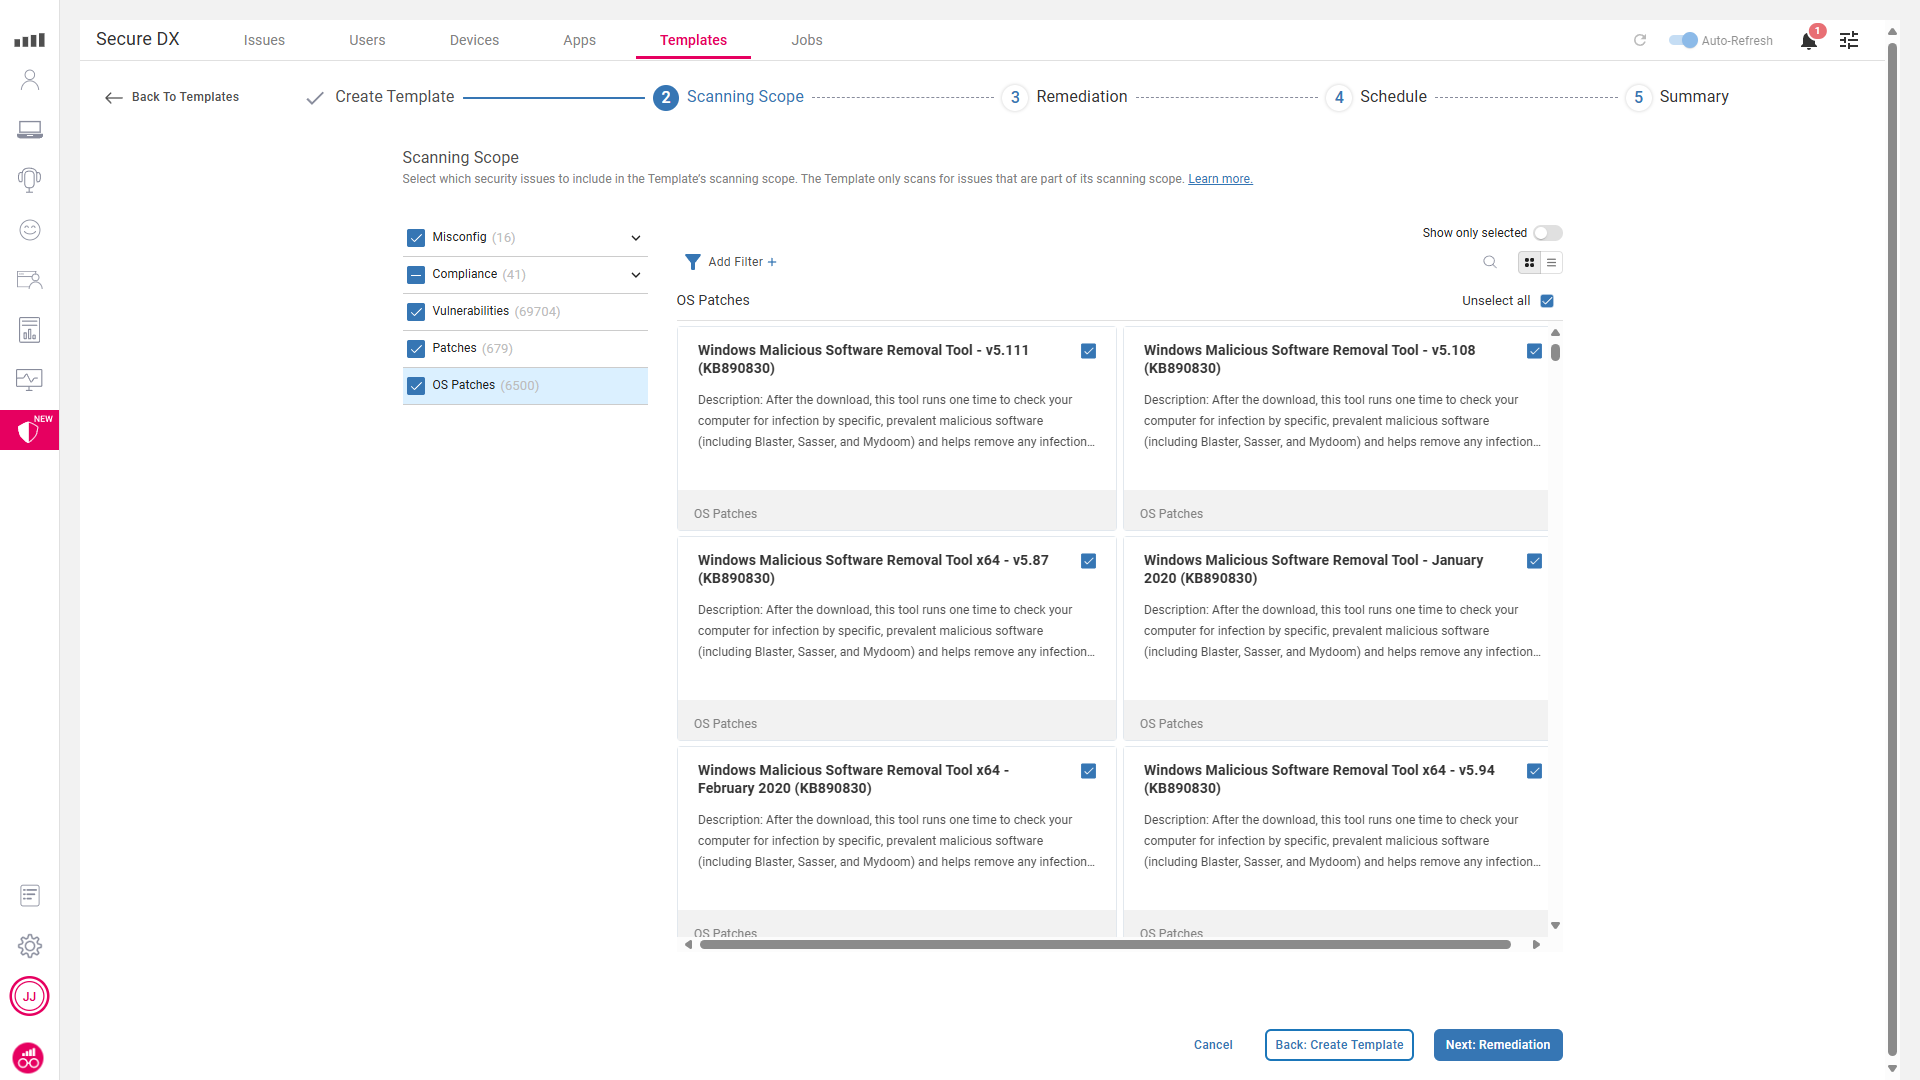Open the settings gear in sidebar

click(30, 946)
